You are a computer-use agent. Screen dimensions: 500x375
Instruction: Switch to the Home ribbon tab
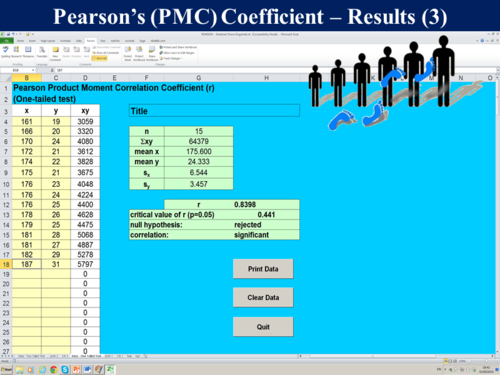(x=20, y=41)
